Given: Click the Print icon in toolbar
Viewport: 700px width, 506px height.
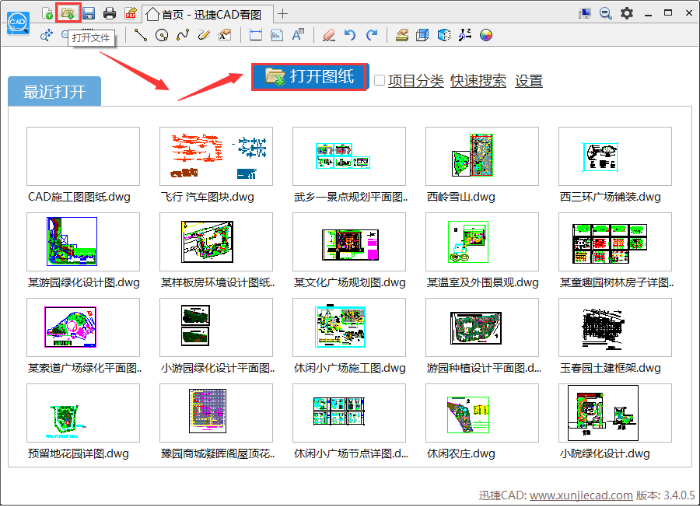Looking at the screenshot, I should point(110,13).
